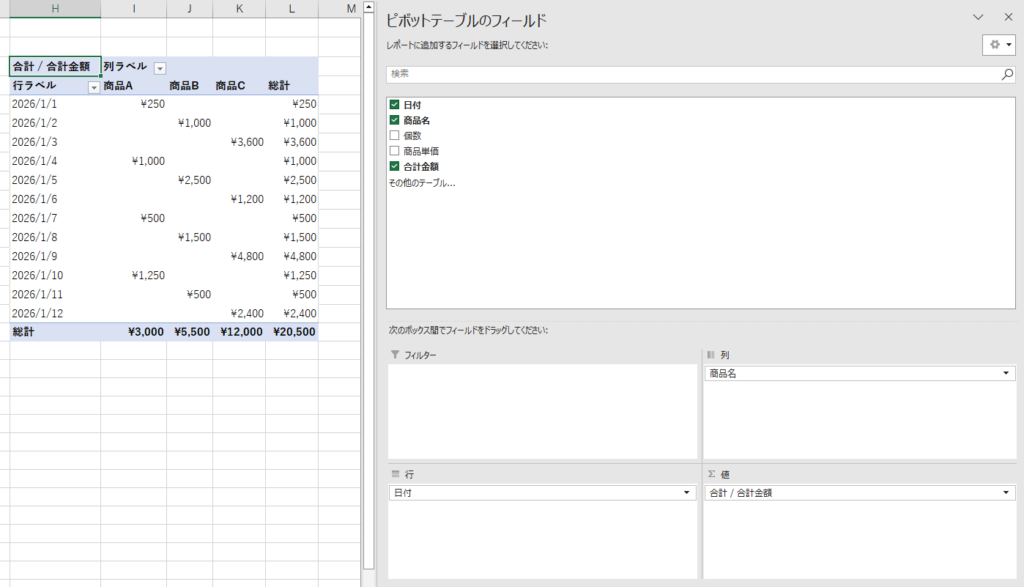Viewport: 1024px width, 587px height.
Task: Click the field search input box
Action: (x=690, y=74)
